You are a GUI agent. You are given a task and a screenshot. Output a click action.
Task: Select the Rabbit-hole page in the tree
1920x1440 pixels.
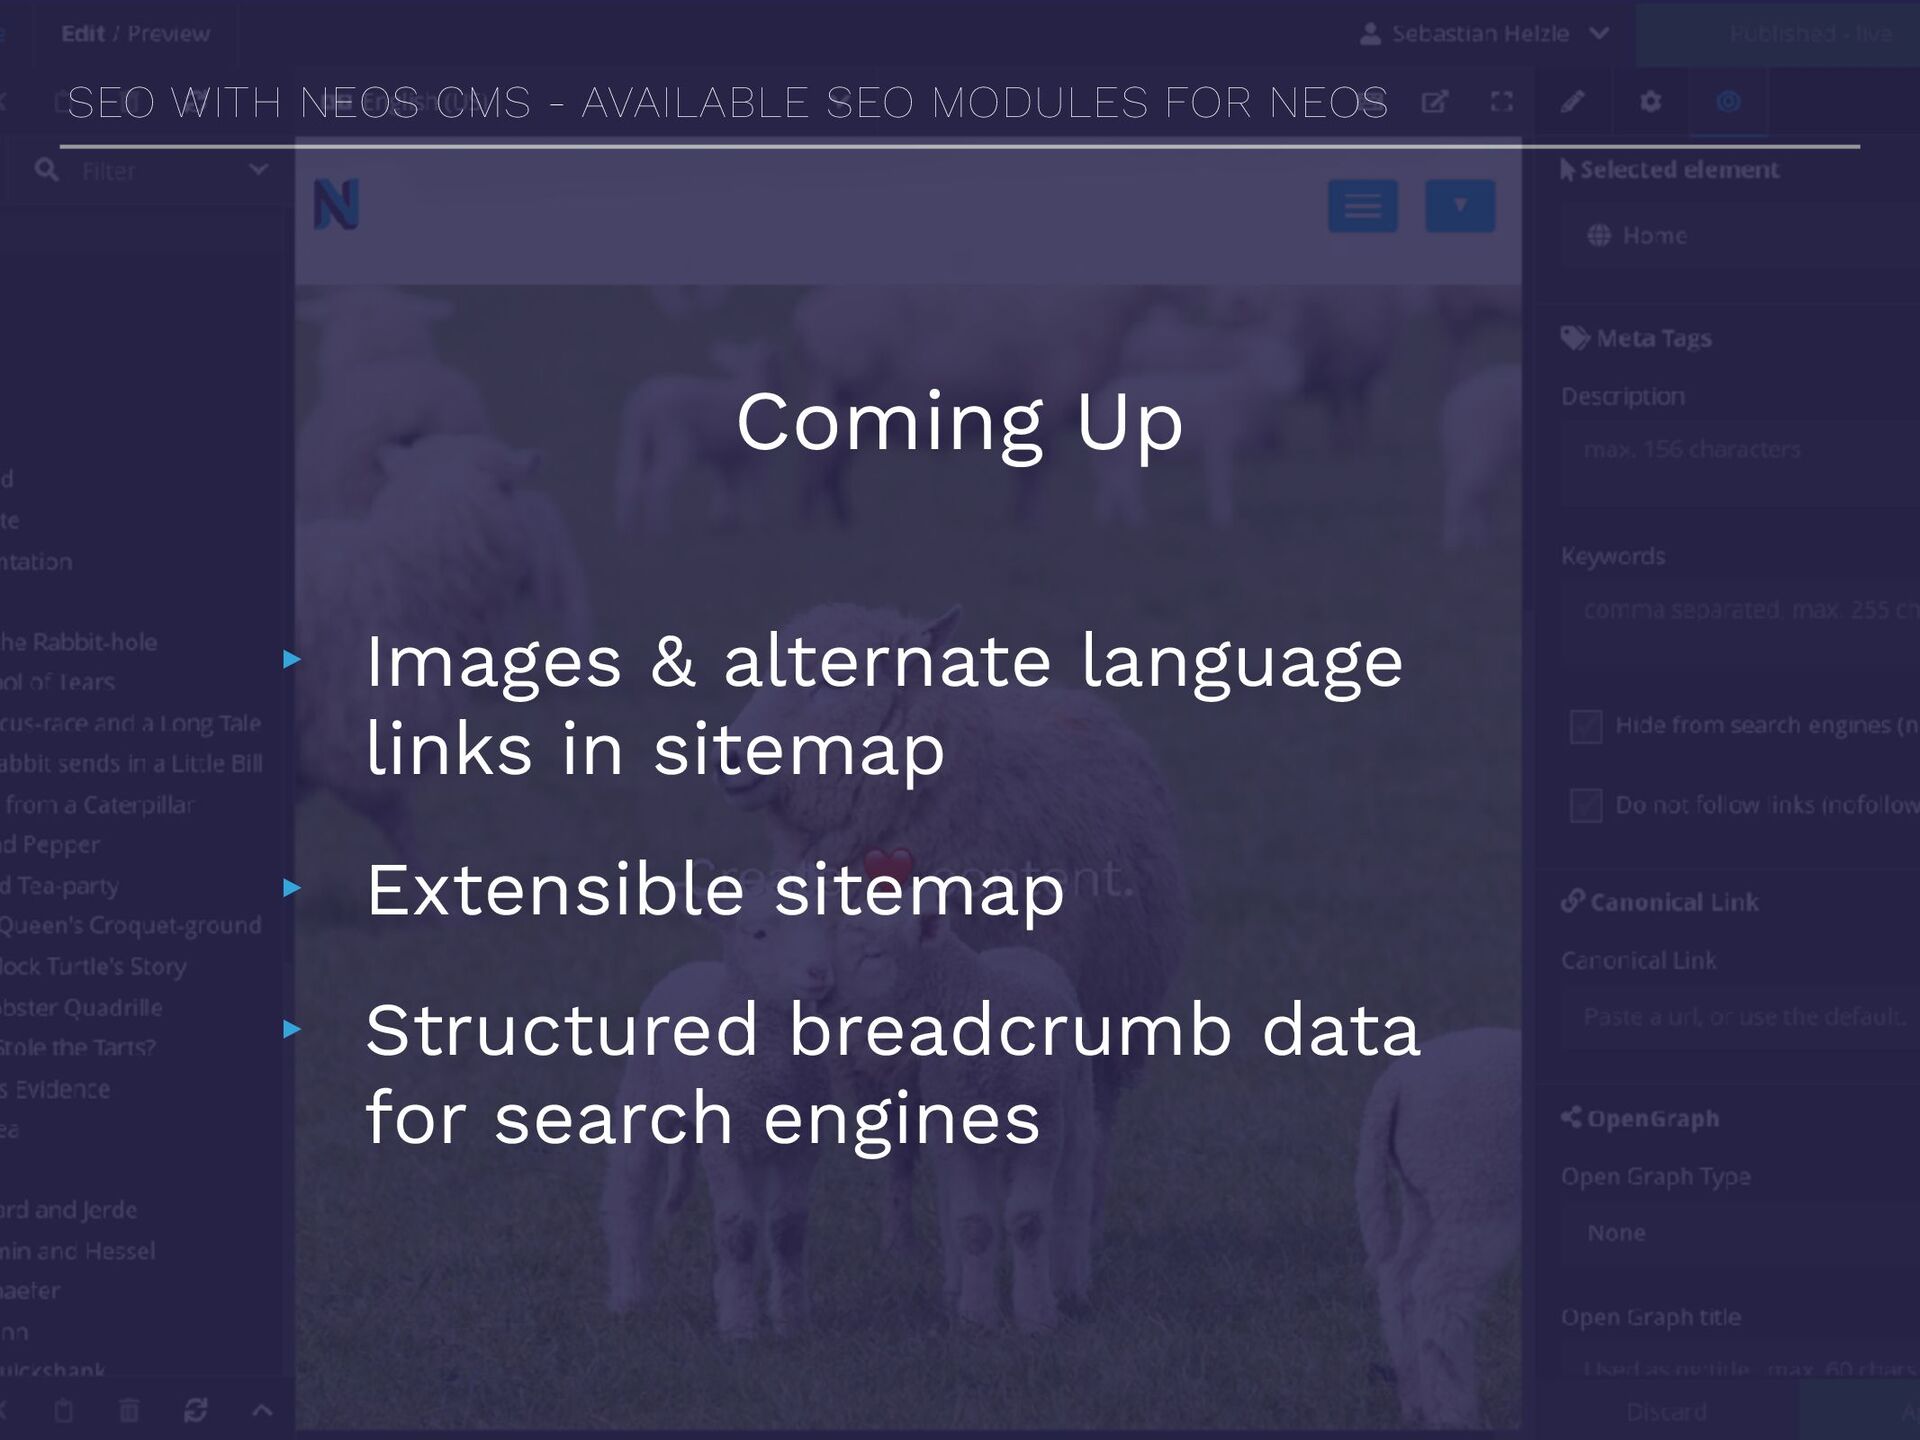(x=78, y=642)
